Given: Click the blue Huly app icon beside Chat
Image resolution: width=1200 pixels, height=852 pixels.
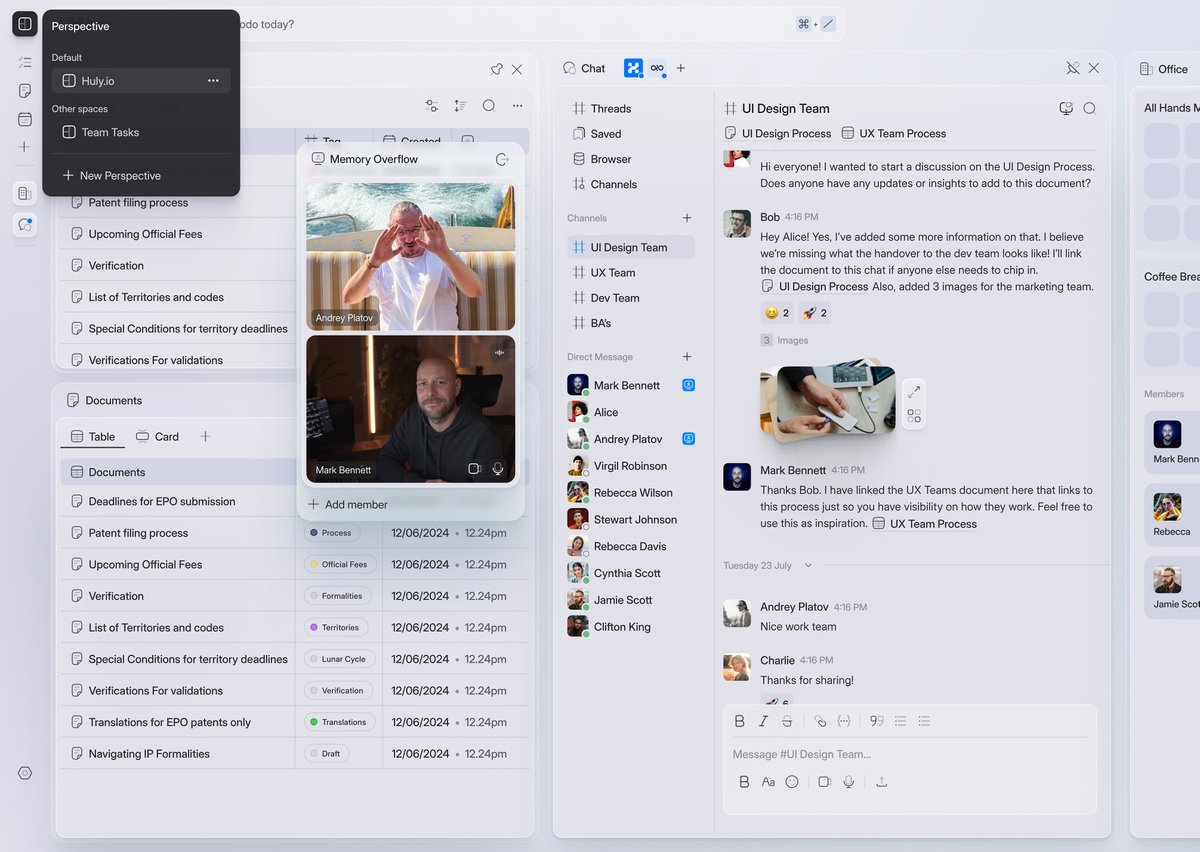Looking at the screenshot, I should click(633, 68).
